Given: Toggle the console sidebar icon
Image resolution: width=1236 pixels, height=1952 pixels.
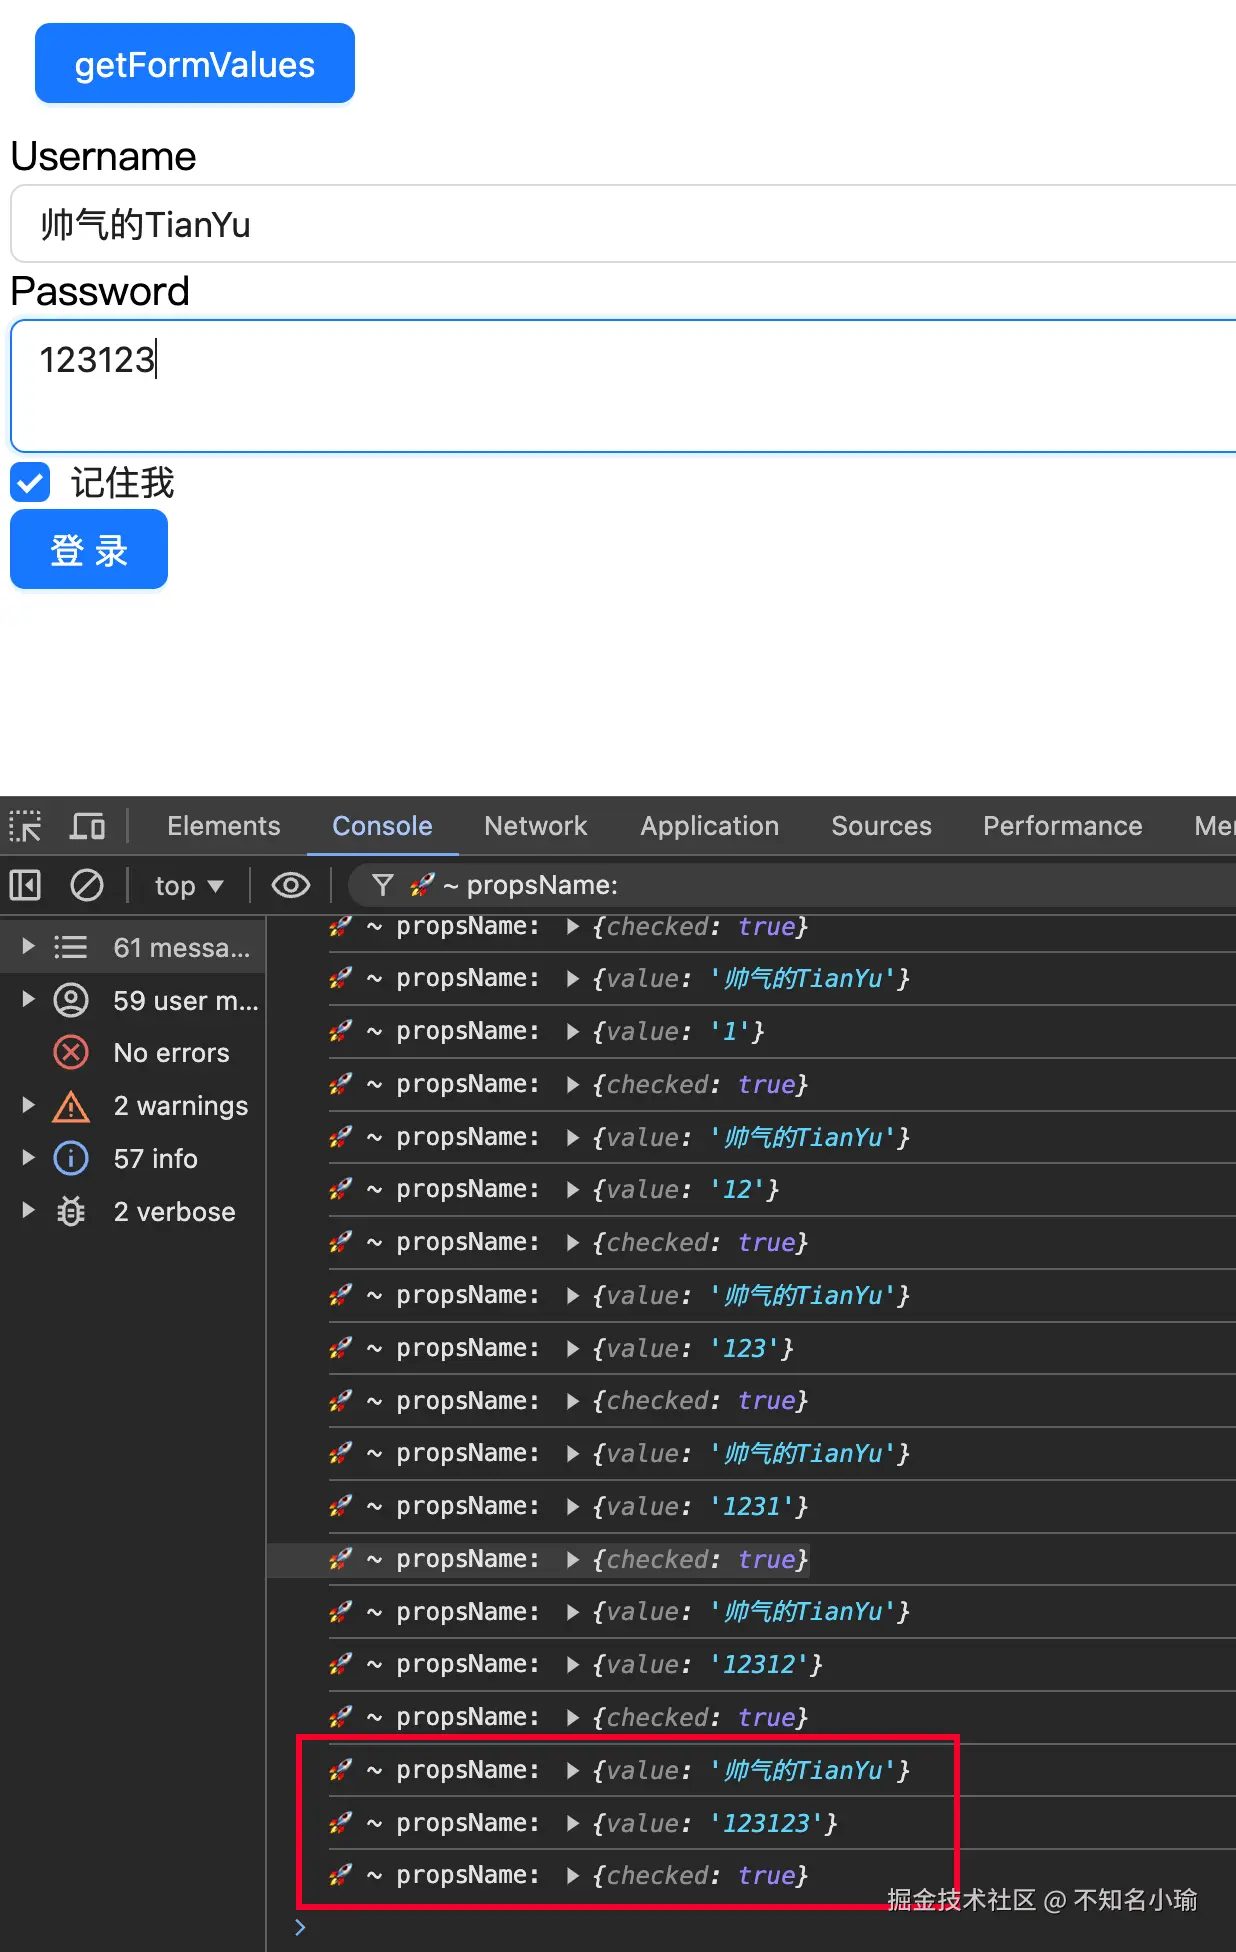Looking at the screenshot, I should click(25, 885).
